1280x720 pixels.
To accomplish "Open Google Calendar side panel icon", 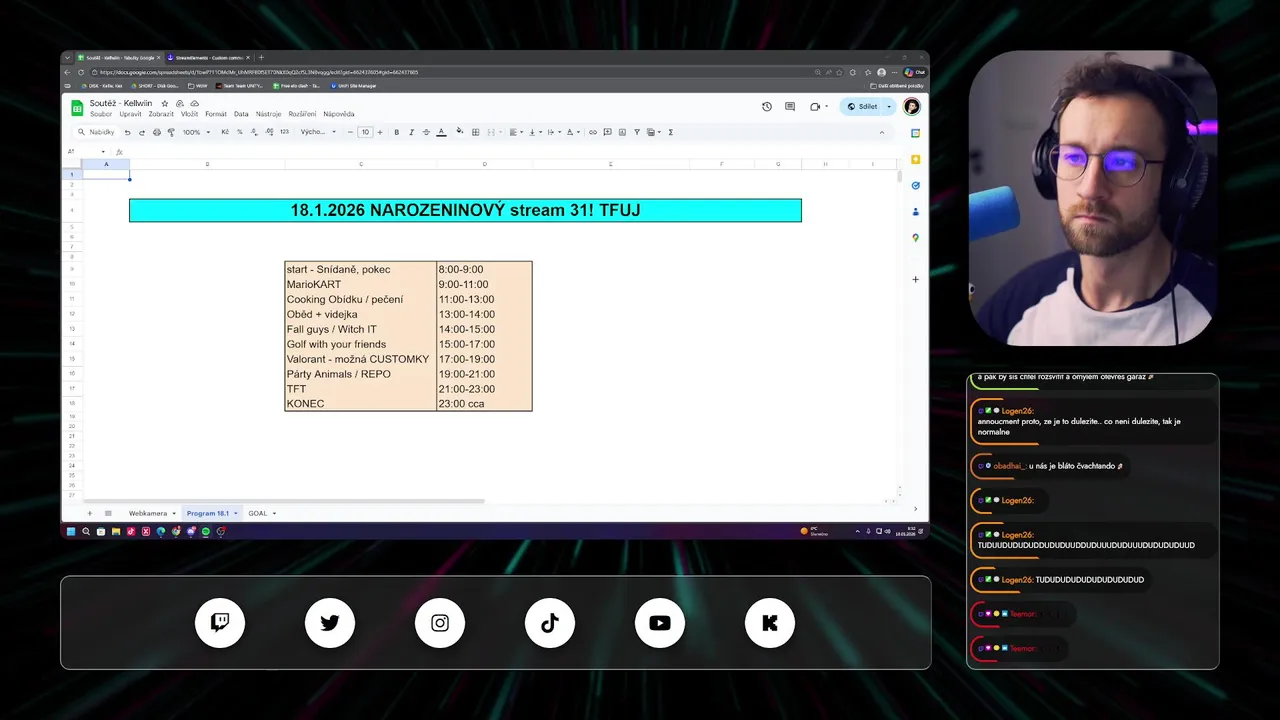I will click(915, 133).
